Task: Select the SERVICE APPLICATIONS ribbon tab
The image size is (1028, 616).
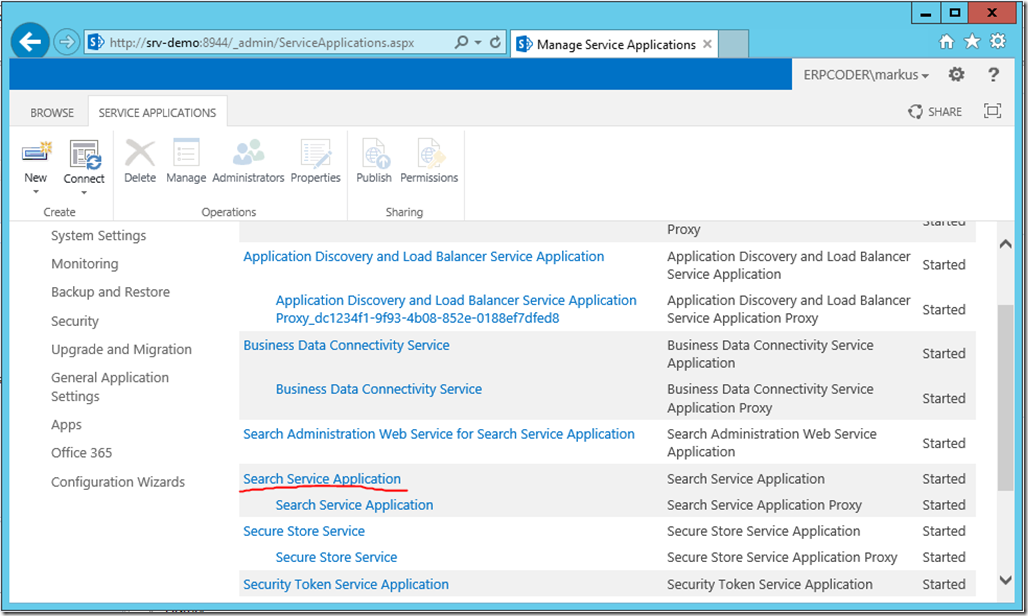Action: coord(157,113)
